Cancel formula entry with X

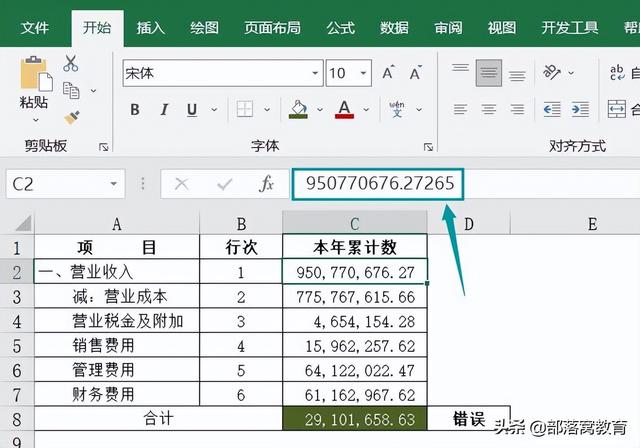tap(182, 184)
